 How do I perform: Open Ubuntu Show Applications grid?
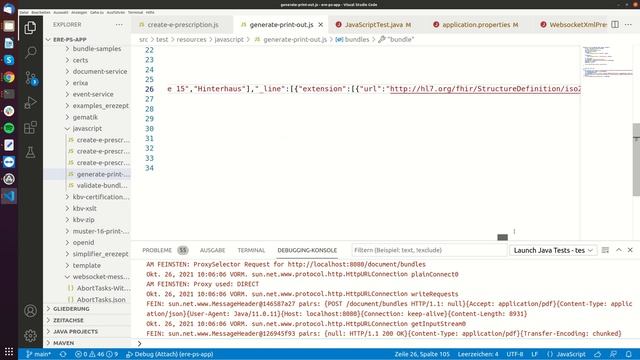pos(9,351)
